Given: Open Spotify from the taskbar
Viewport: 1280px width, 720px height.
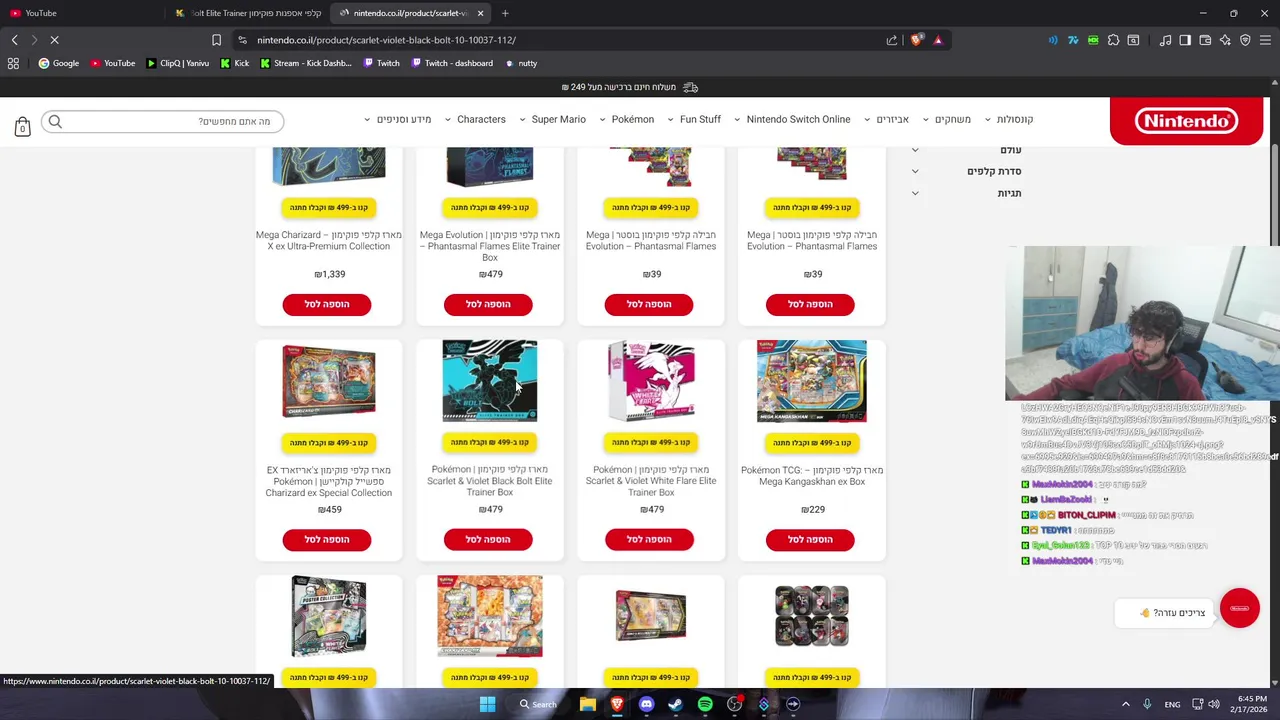Looking at the screenshot, I should pyautogui.click(x=705, y=704).
